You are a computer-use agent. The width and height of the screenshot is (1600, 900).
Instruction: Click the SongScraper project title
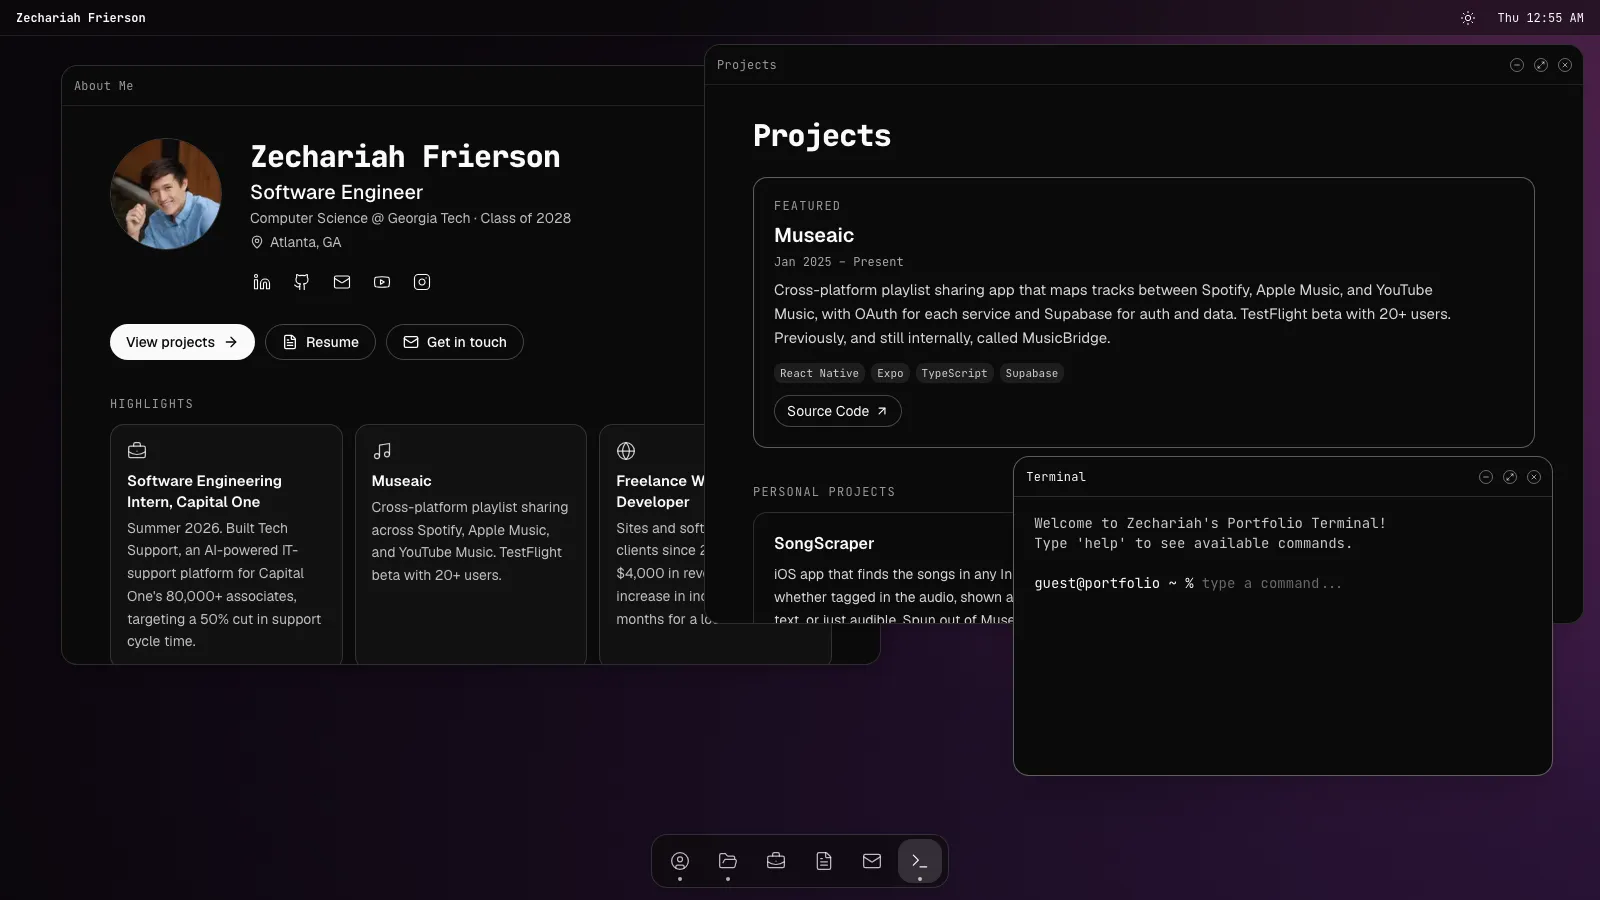click(824, 543)
